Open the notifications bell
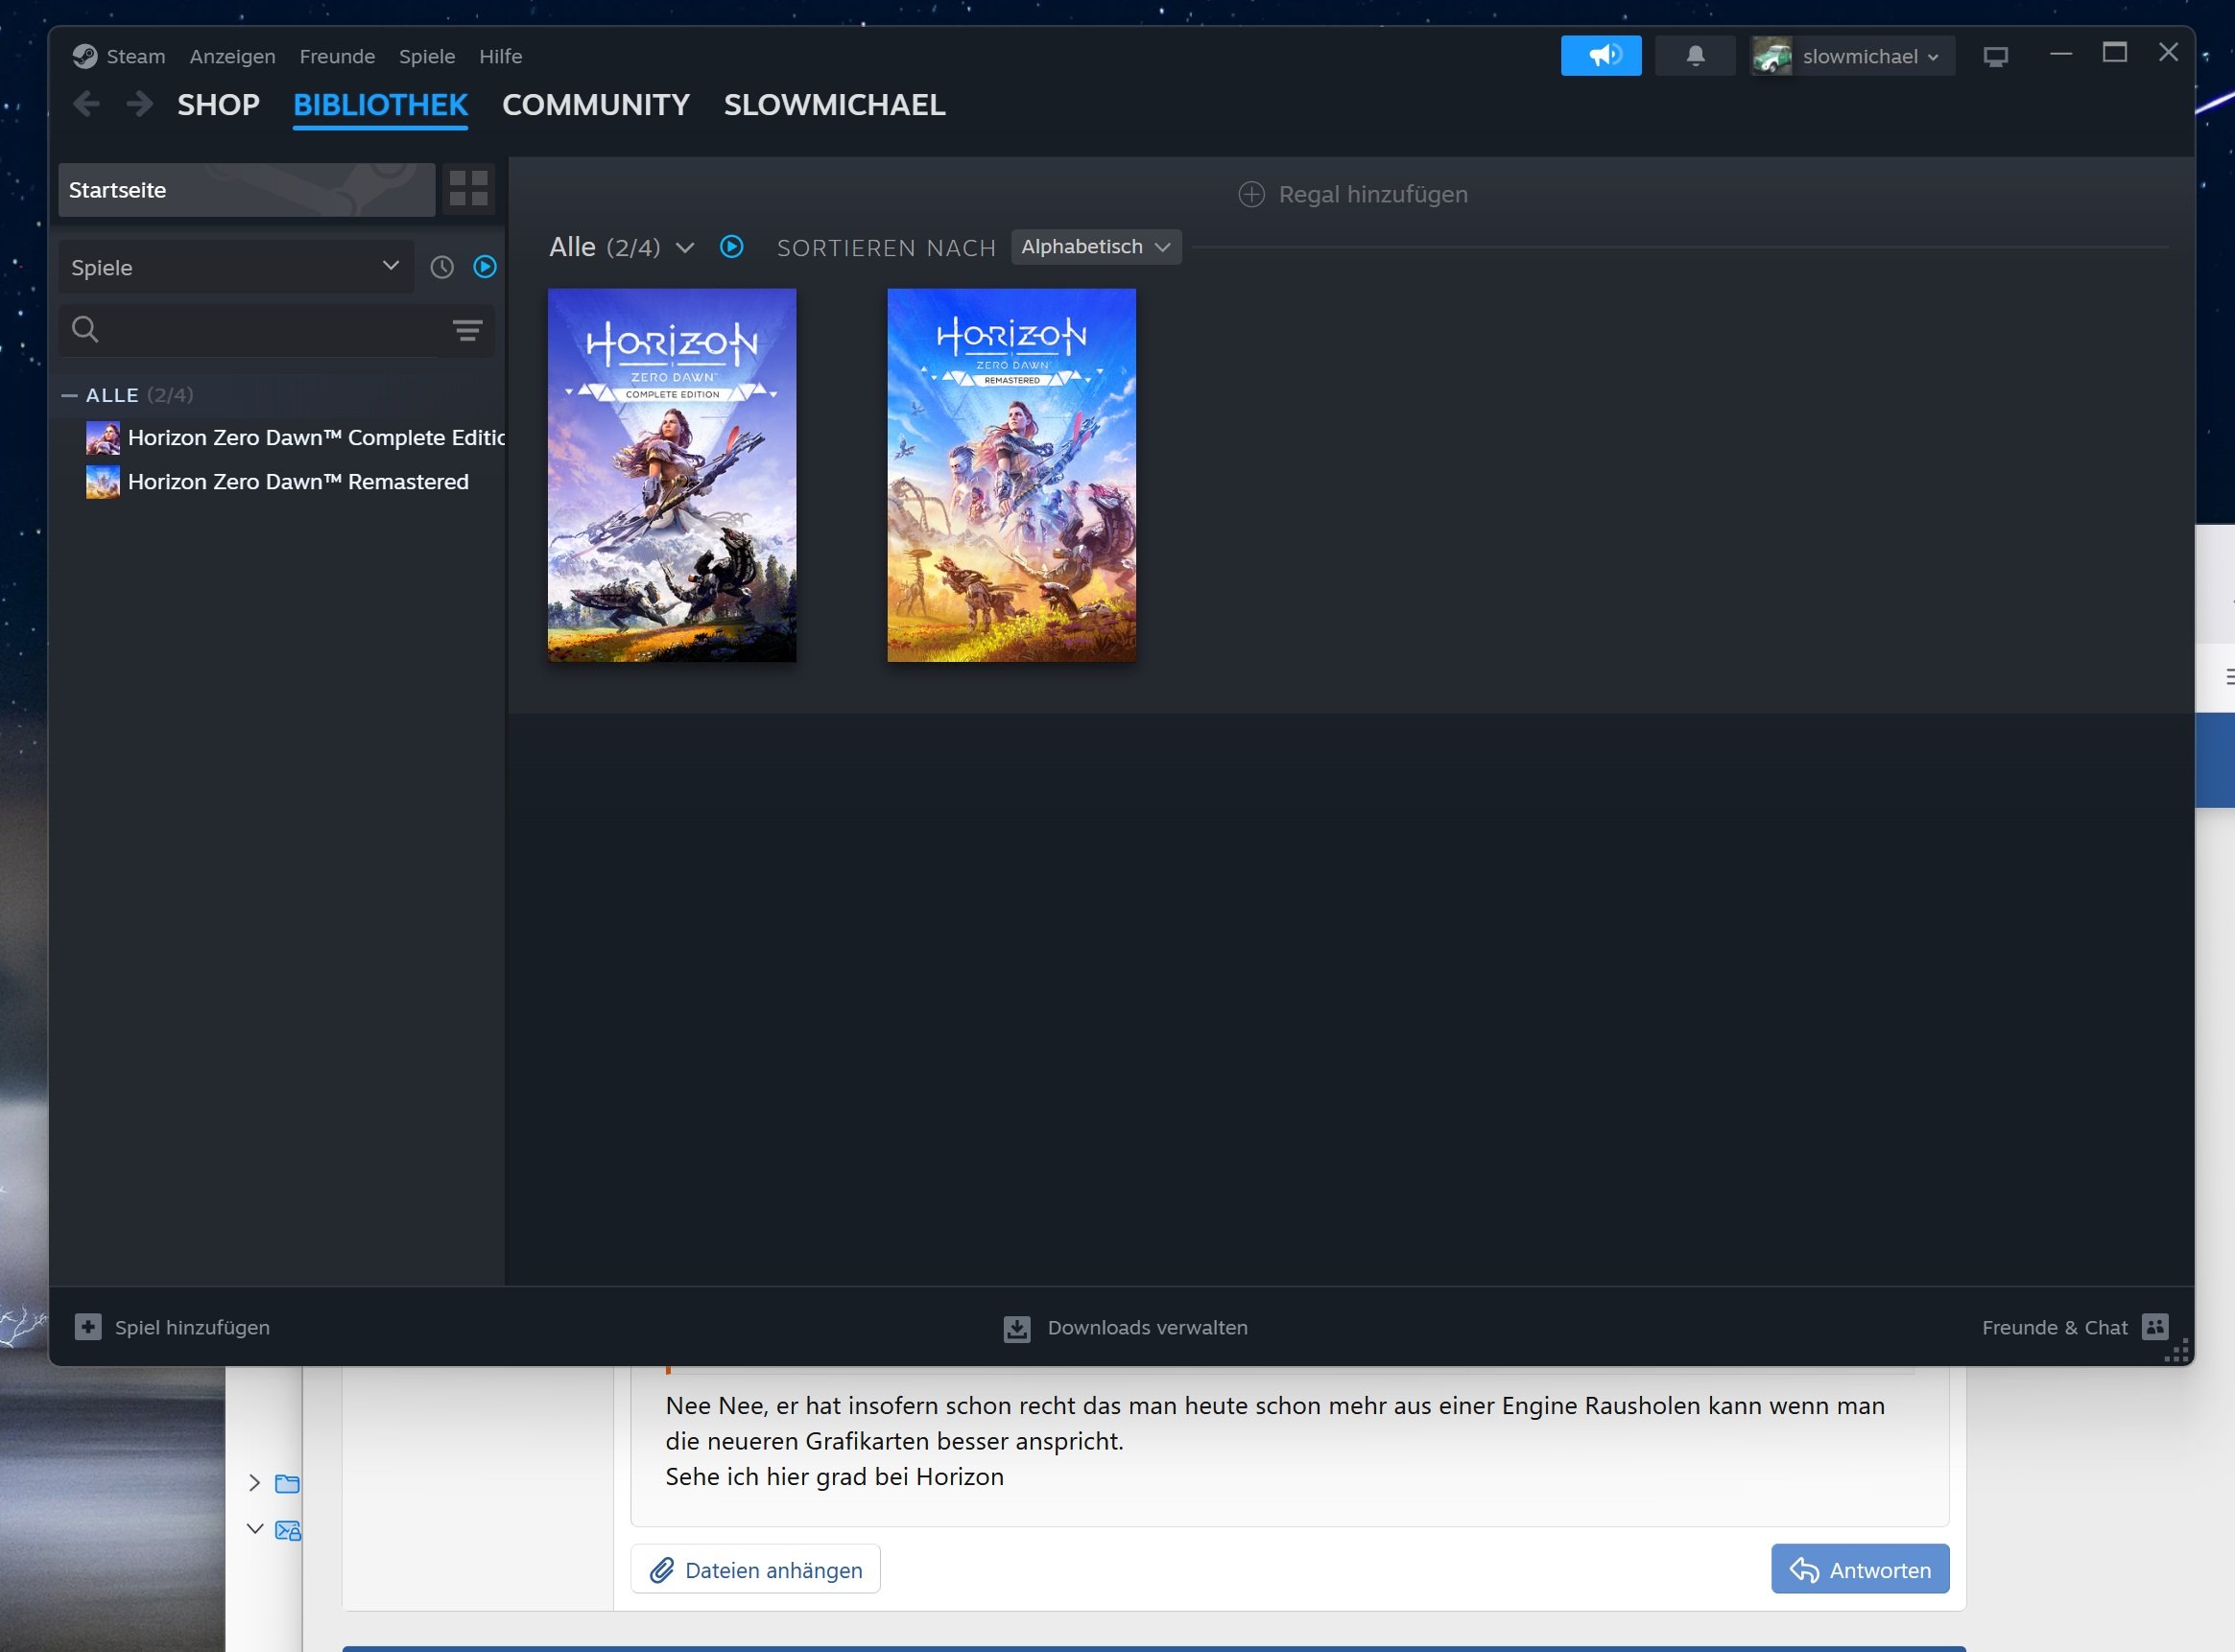2235x1652 pixels. coord(1695,56)
